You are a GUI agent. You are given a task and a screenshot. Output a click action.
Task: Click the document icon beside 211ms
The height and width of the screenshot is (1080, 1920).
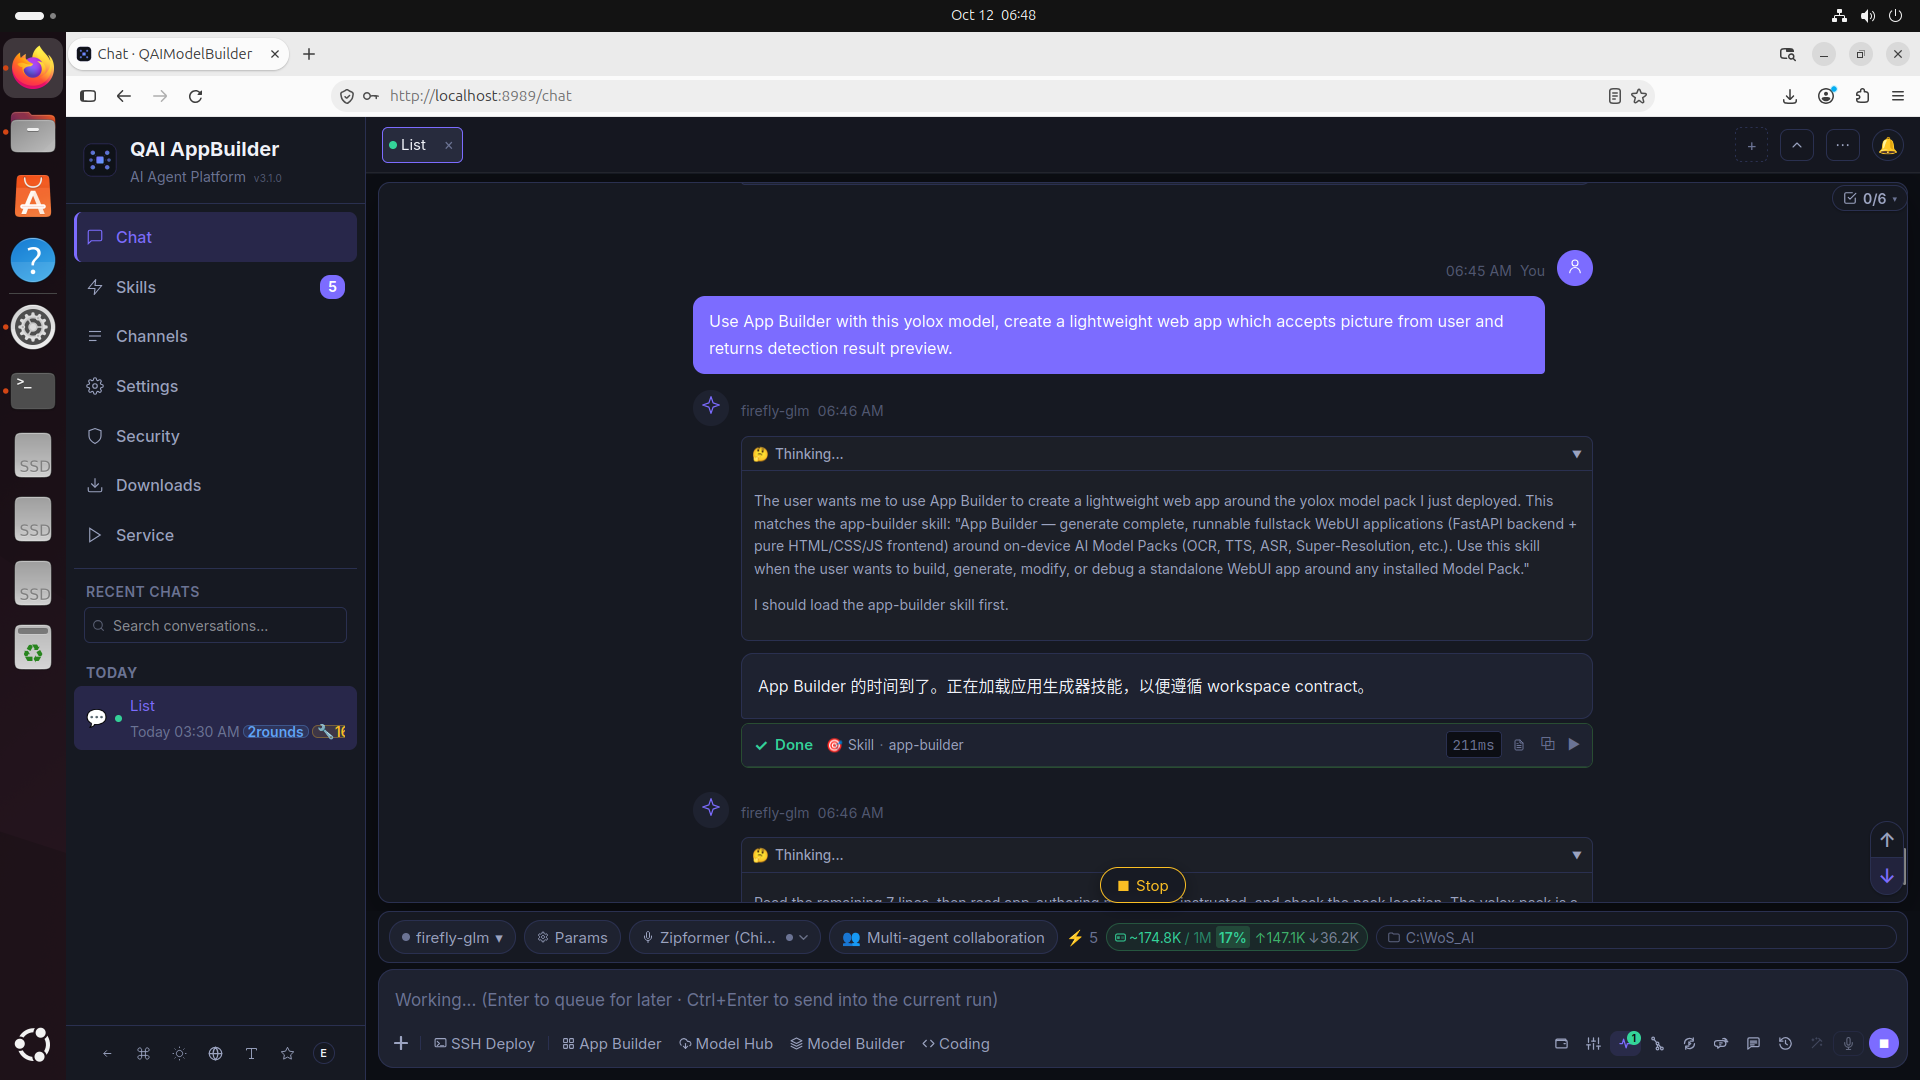[1519, 745]
